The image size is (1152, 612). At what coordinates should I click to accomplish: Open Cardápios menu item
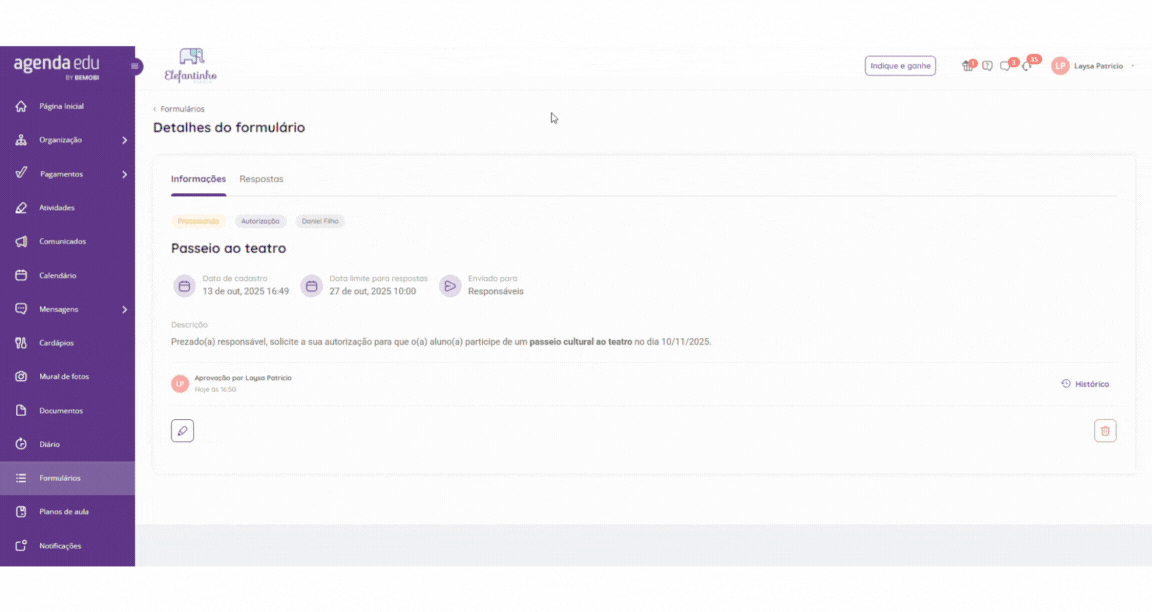pos(68,343)
